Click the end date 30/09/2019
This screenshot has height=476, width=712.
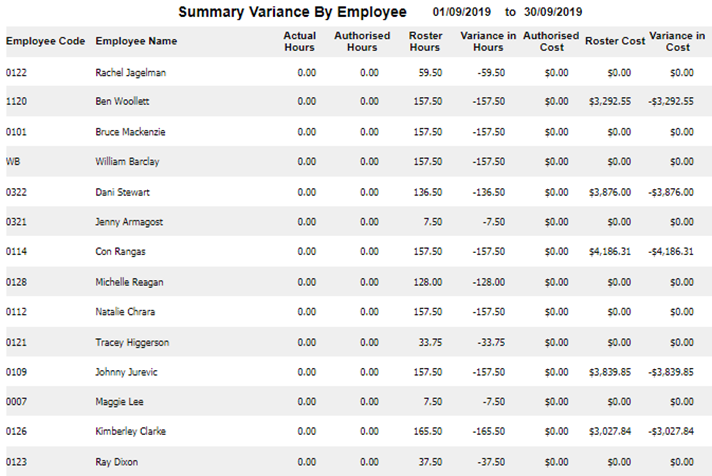(x=553, y=13)
